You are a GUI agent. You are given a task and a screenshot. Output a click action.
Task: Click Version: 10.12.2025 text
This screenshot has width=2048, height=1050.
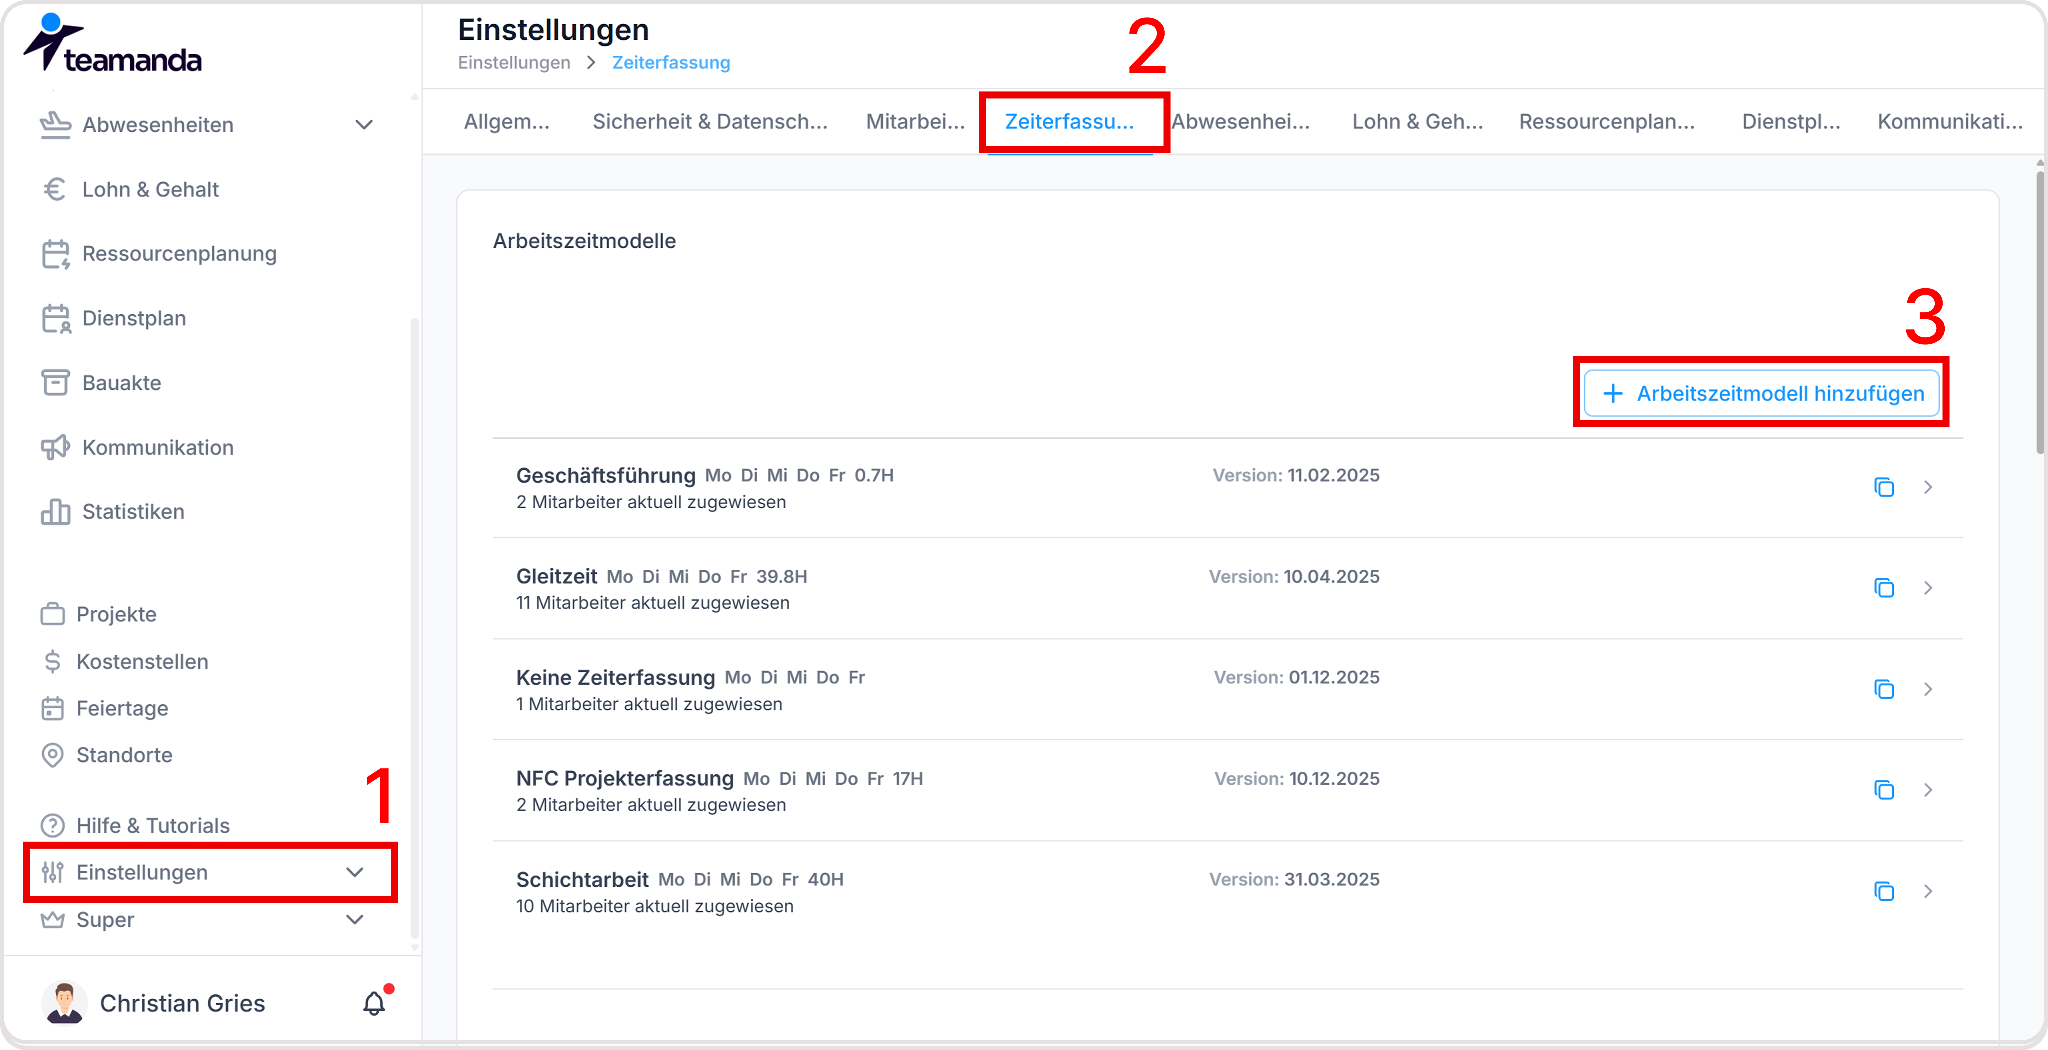[1297, 779]
